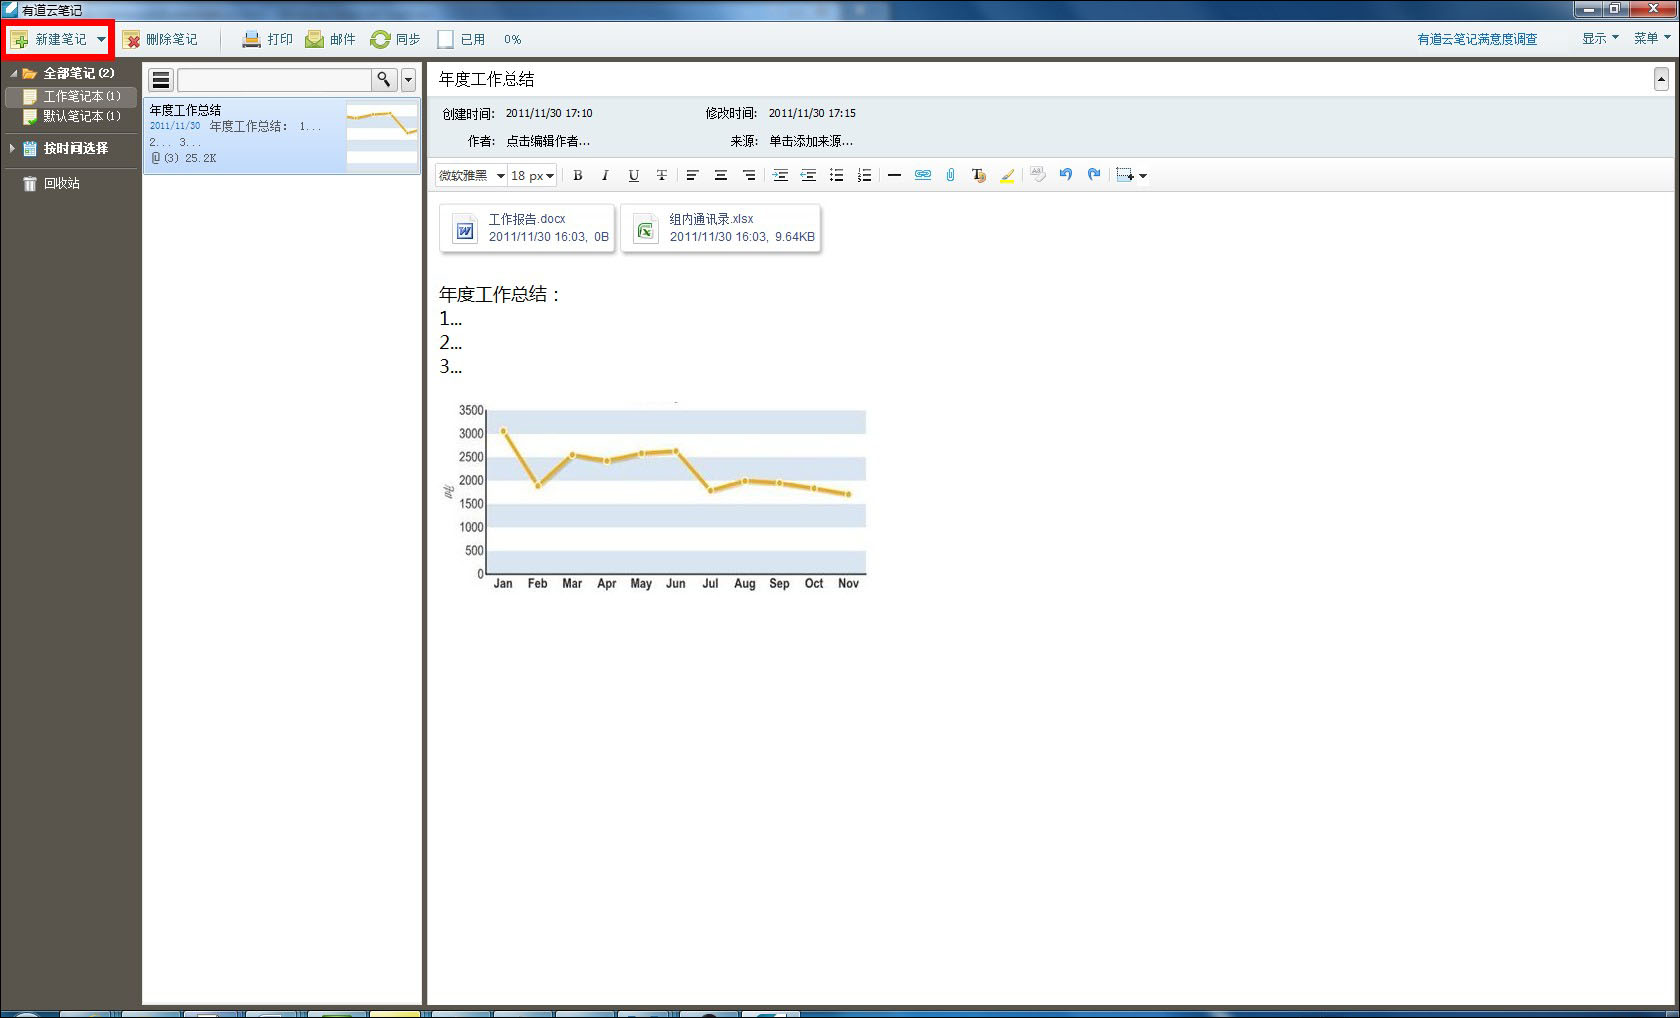
Task: Insert numbered list
Action: [x=864, y=176]
